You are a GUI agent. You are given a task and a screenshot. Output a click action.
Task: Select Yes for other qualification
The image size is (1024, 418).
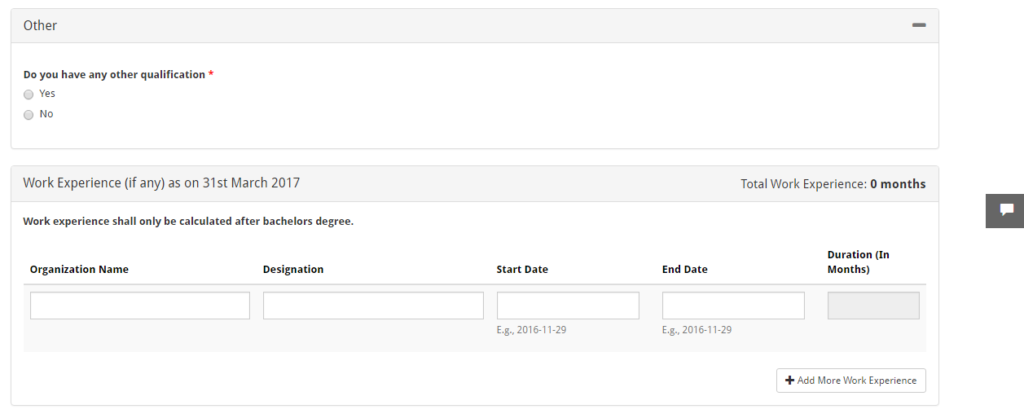coord(28,94)
